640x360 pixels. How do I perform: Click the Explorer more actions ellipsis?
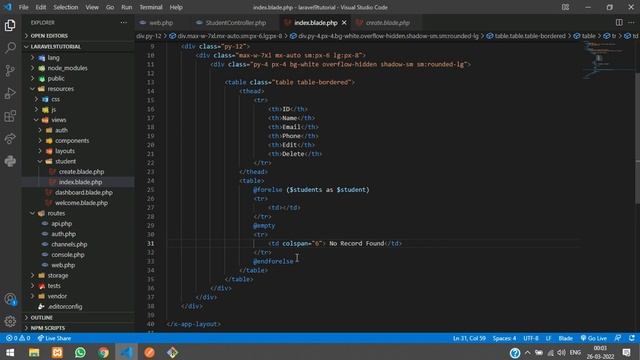click(124, 23)
